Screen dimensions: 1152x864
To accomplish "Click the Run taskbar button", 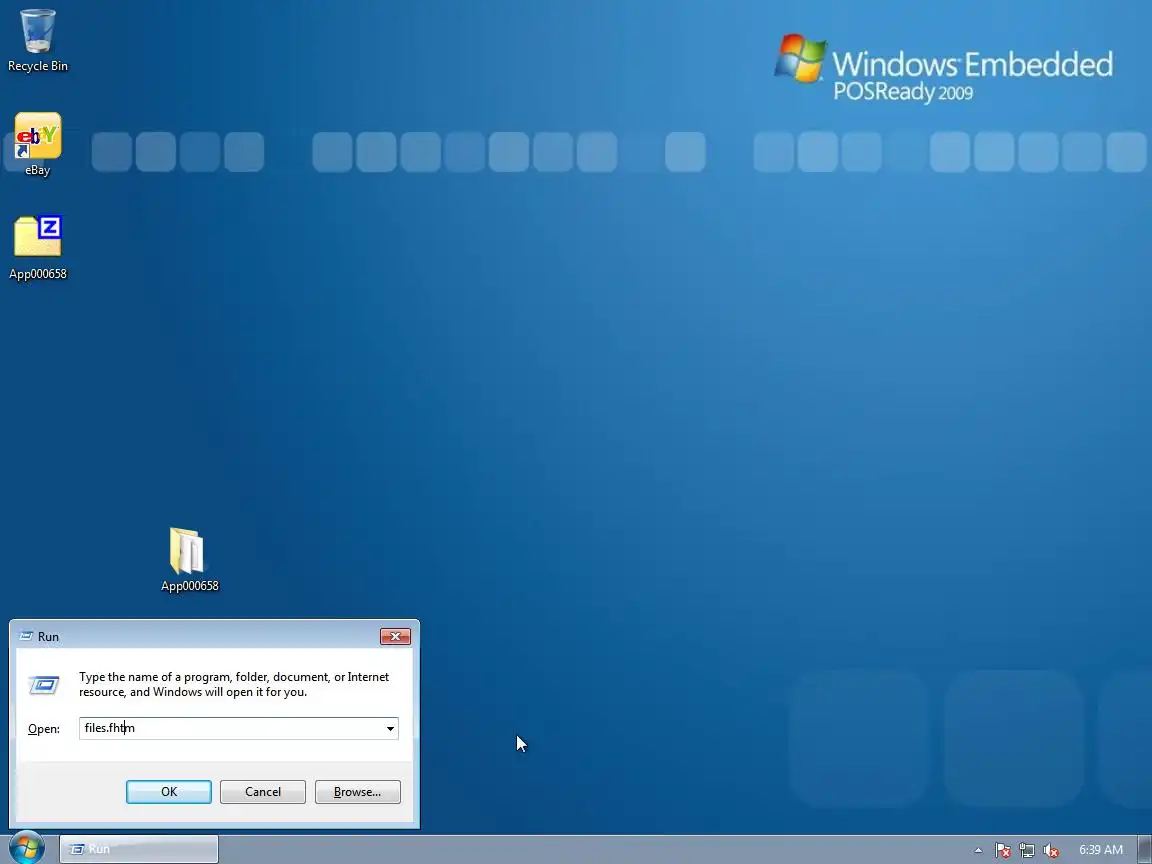I will [x=139, y=849].
